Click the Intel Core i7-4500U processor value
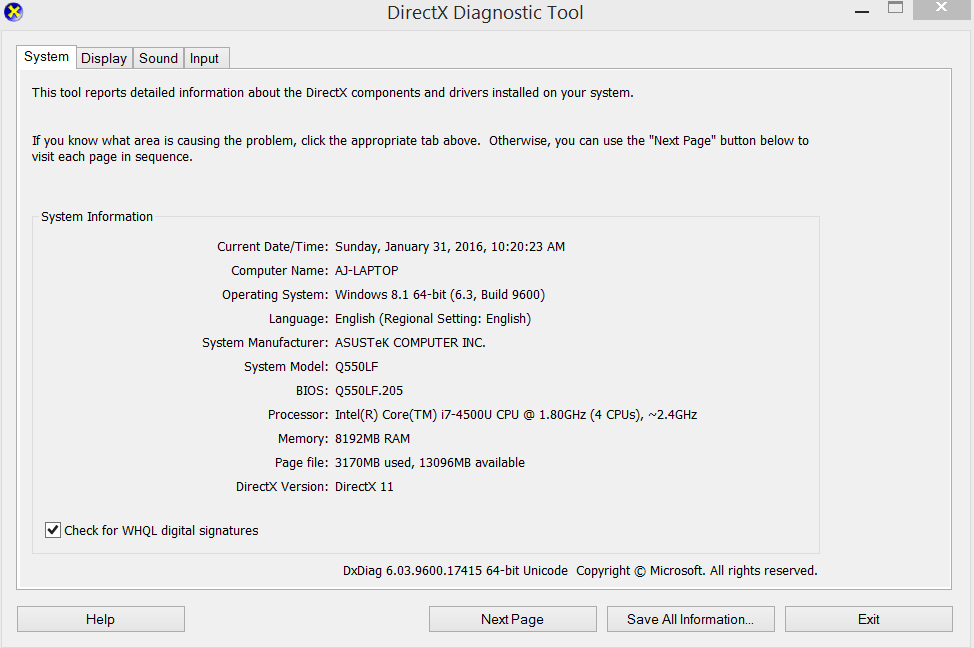The height and width of the screenshot is (648, 974). [516, 414]
